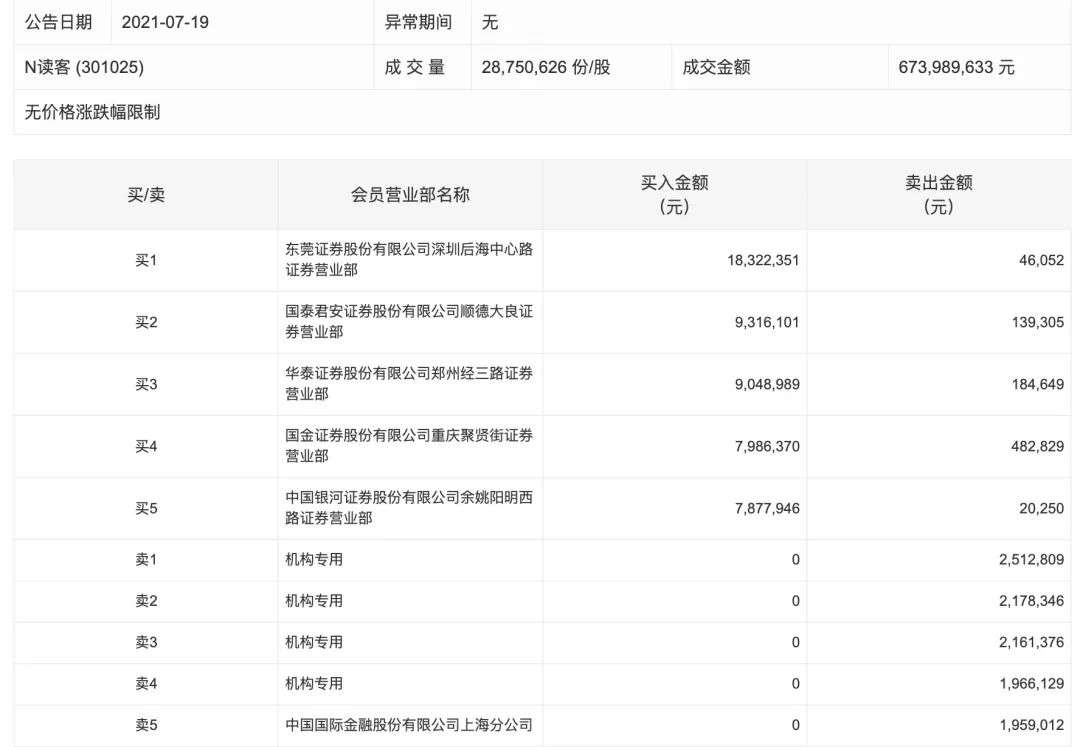Click 机构专用 in the 卖1 row
This screenshot has width=1080, height=747.
314,560
